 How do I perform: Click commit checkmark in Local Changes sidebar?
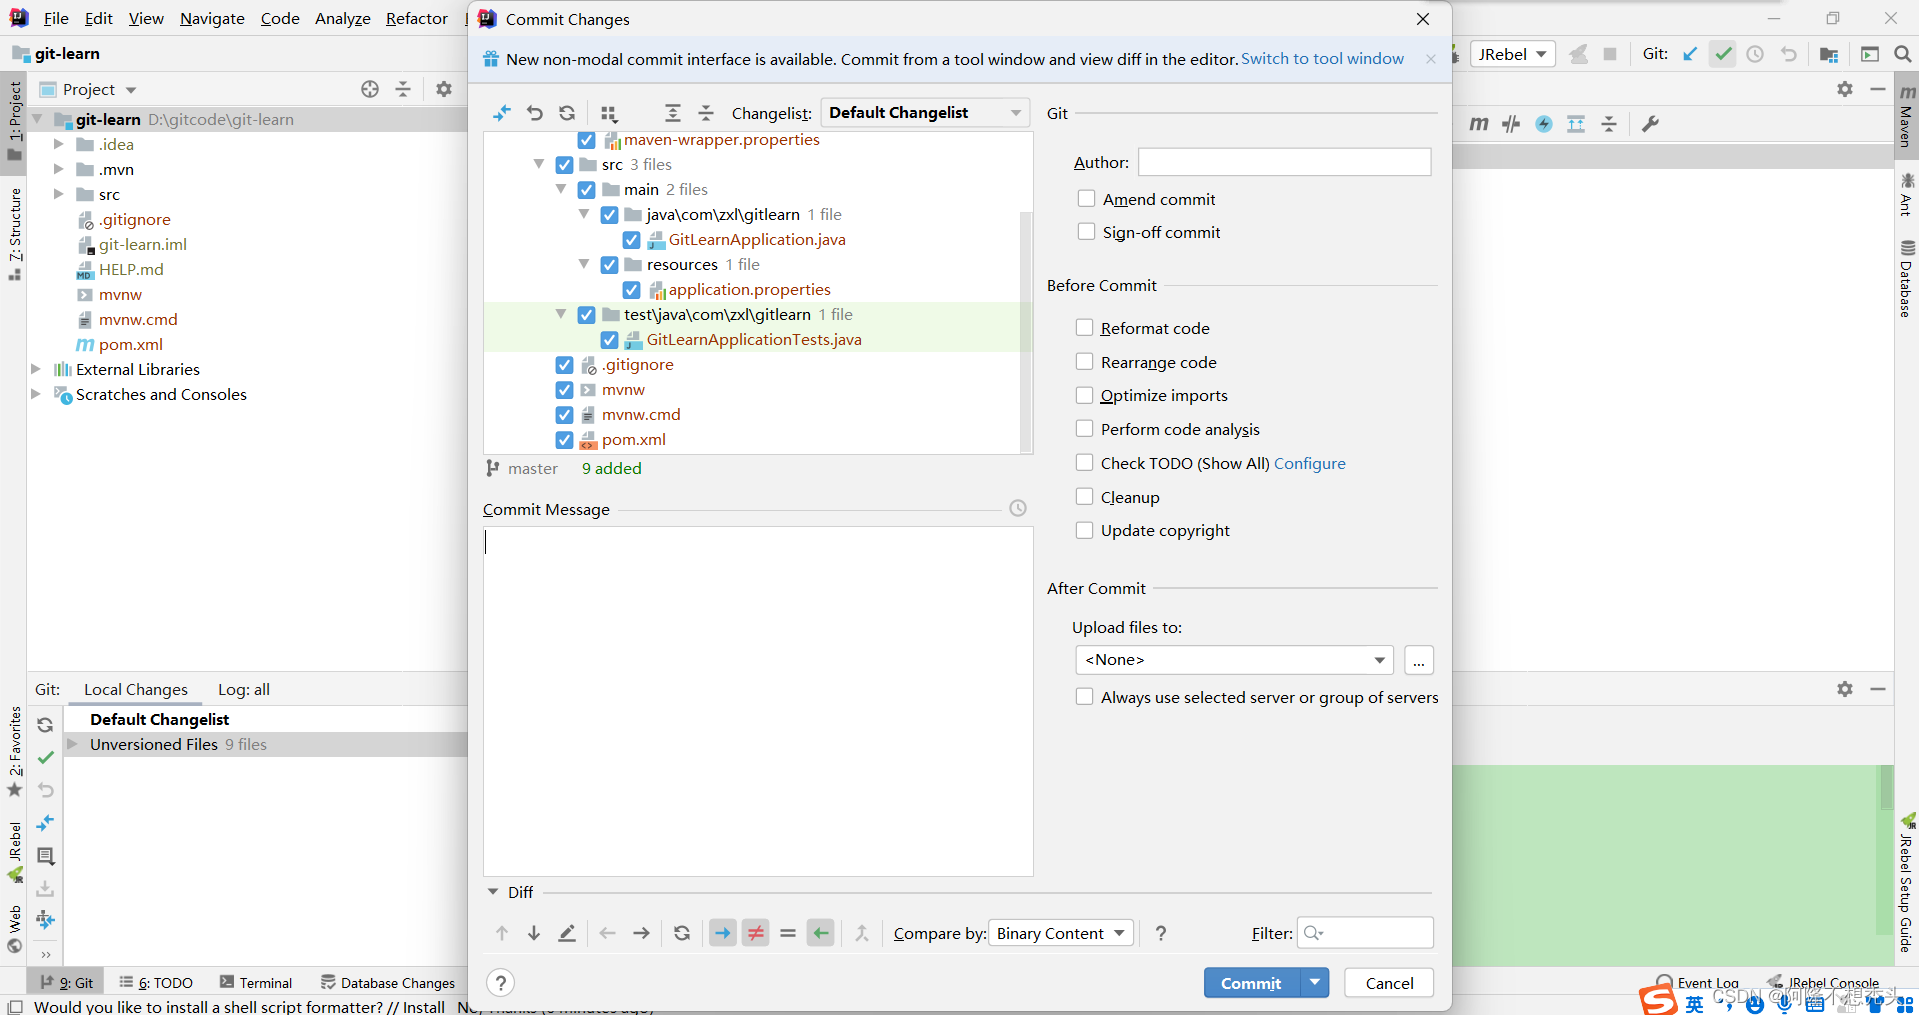coord(45,757)
